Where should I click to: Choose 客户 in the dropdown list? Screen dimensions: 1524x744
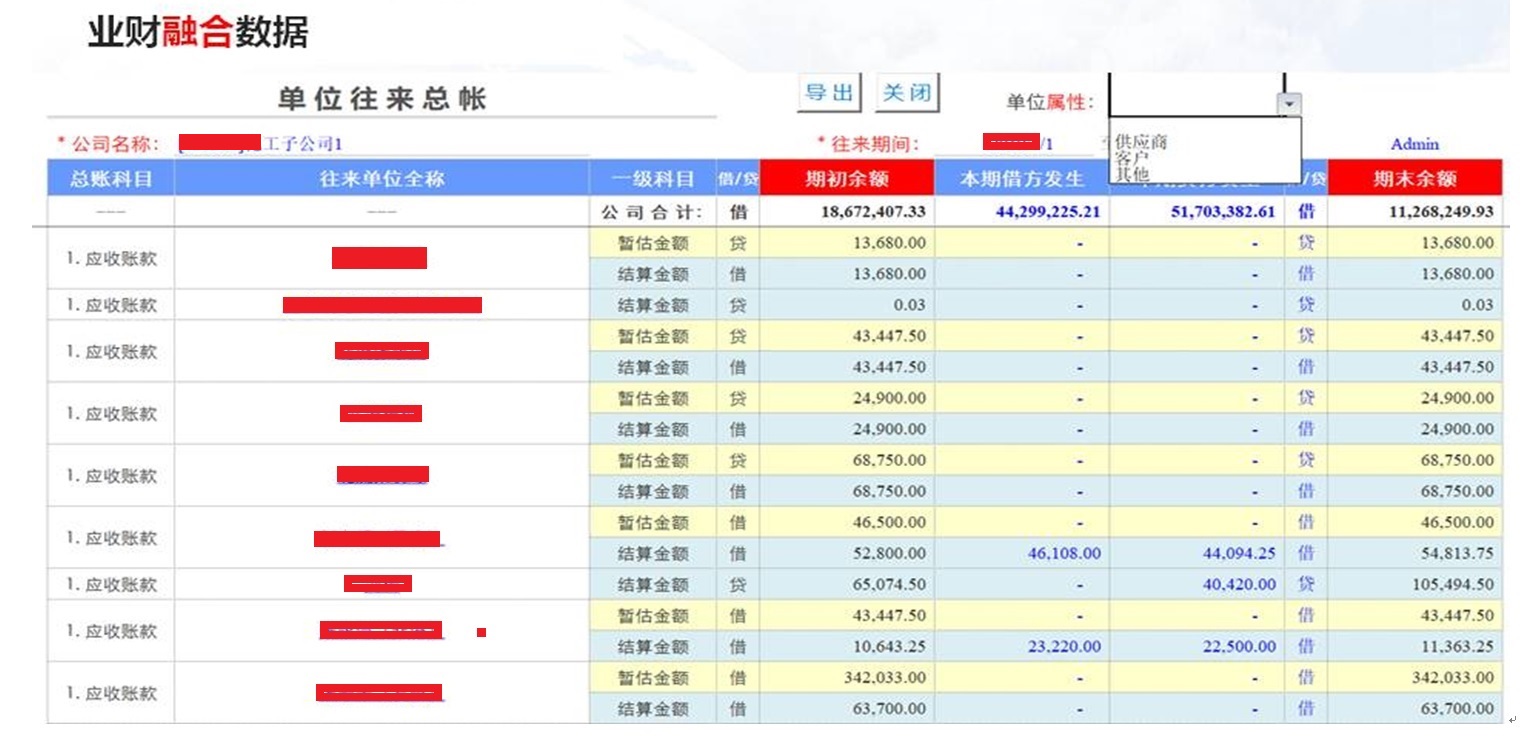tap(1132, 158)
